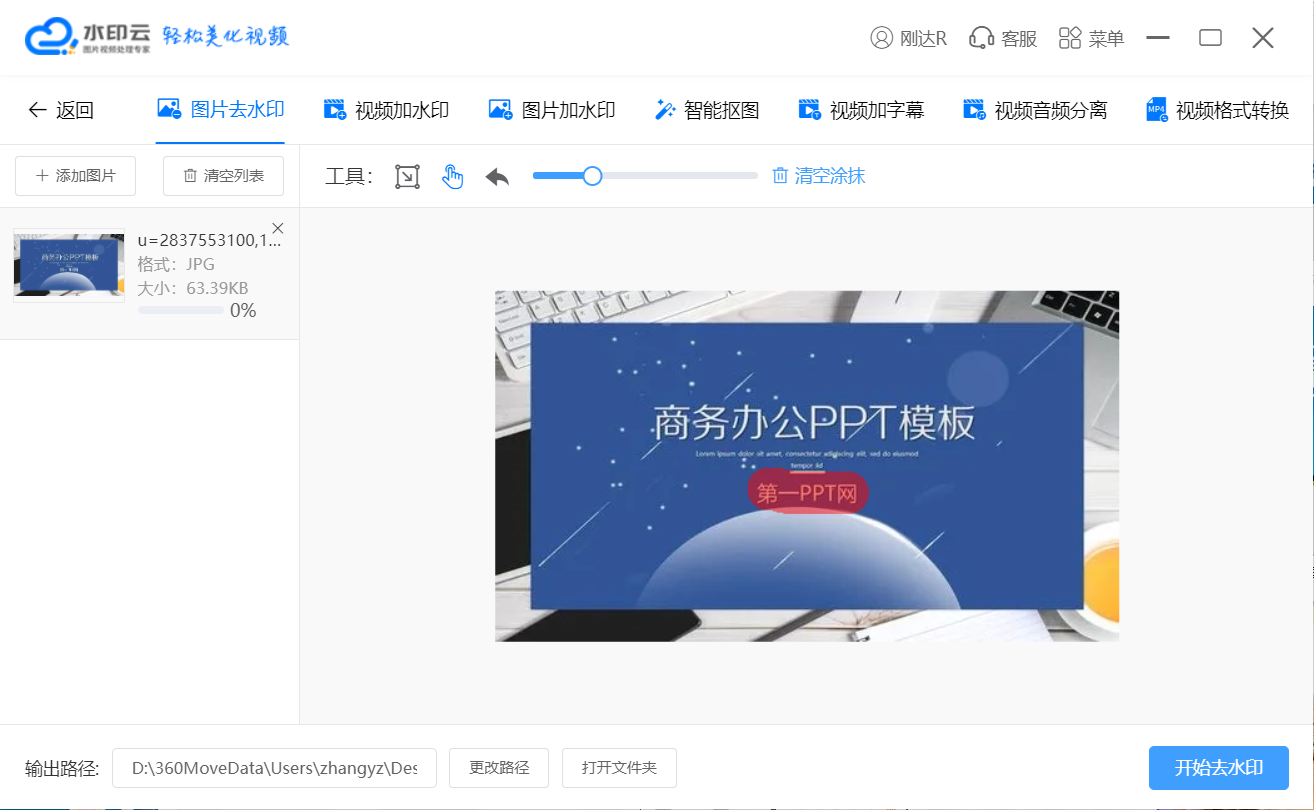Open the 菜单 menu
The height and width of the screenshot is (810, 1314).
[1091, 38]
